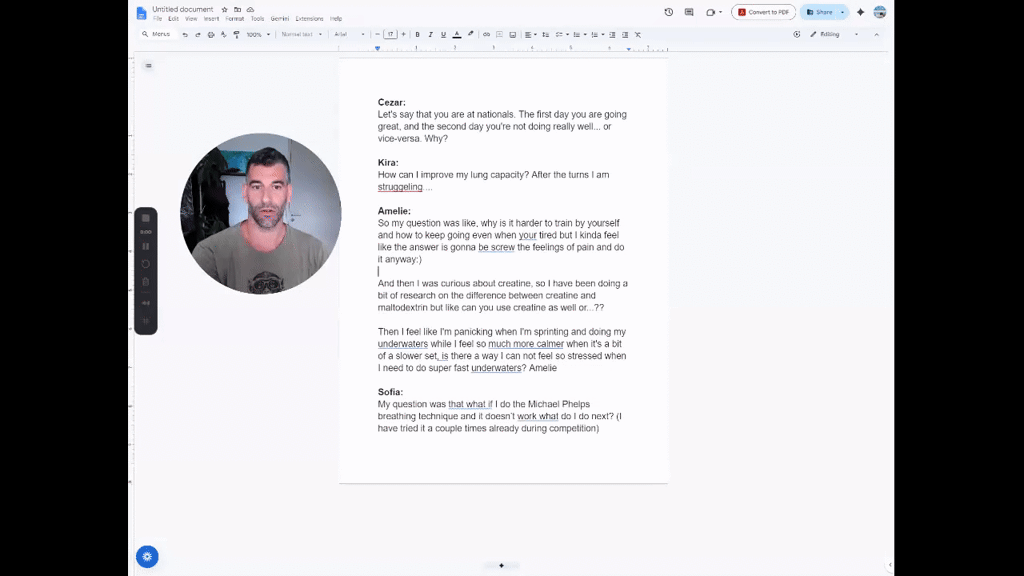This screenshot has height=576, width=1024.
Task: Click the font size field
Action: (x=391, y=35)
